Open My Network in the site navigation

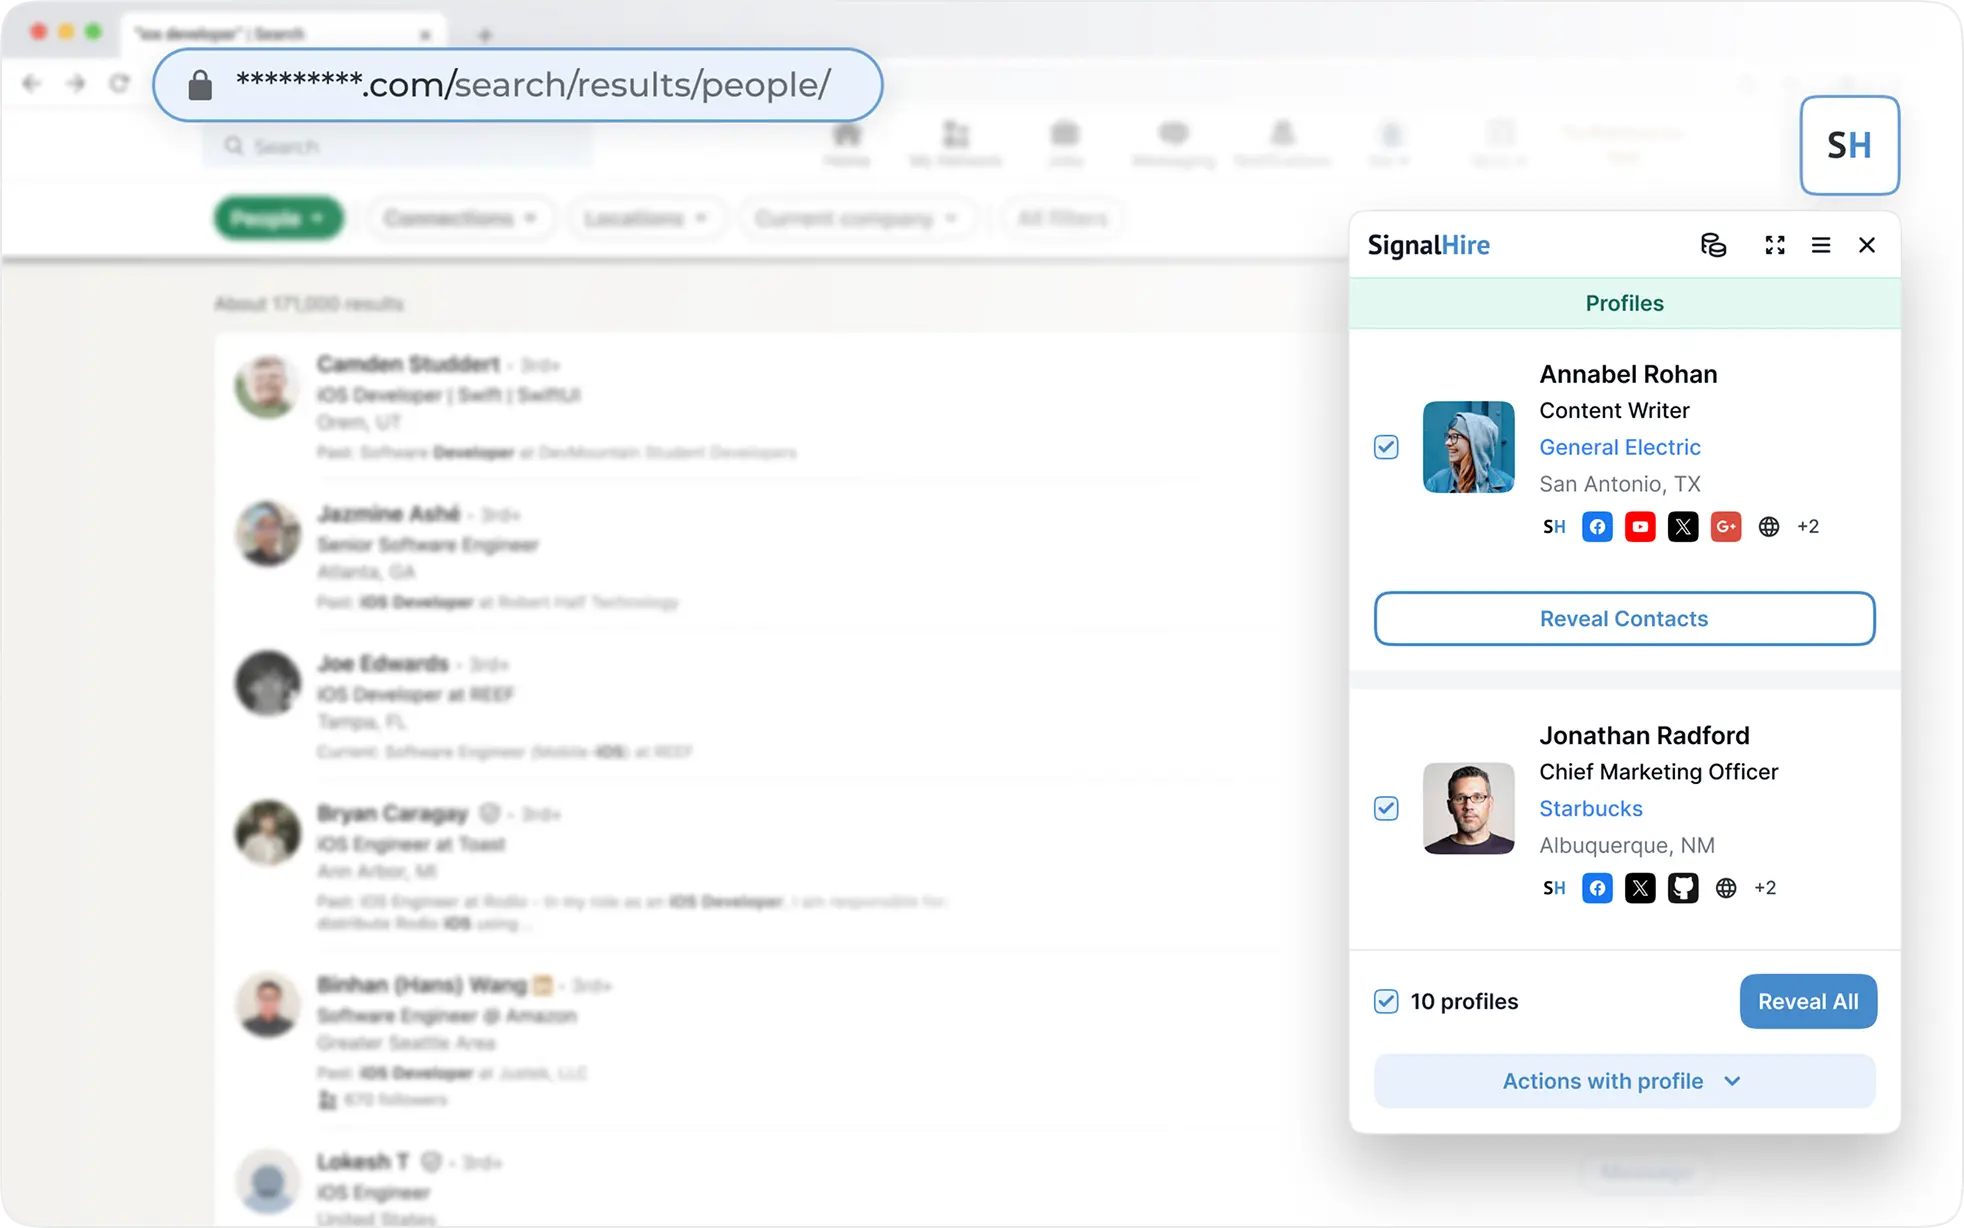[x=955, y=144]
